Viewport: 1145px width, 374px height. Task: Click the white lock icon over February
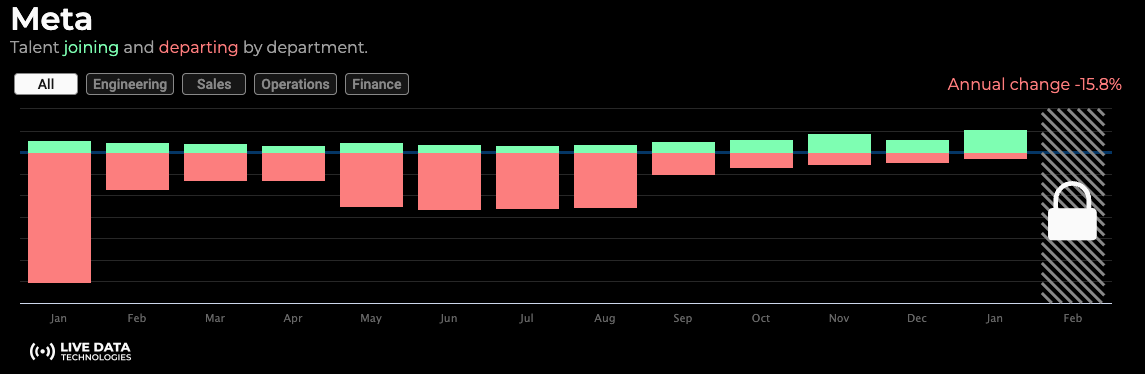[1072, 211]
